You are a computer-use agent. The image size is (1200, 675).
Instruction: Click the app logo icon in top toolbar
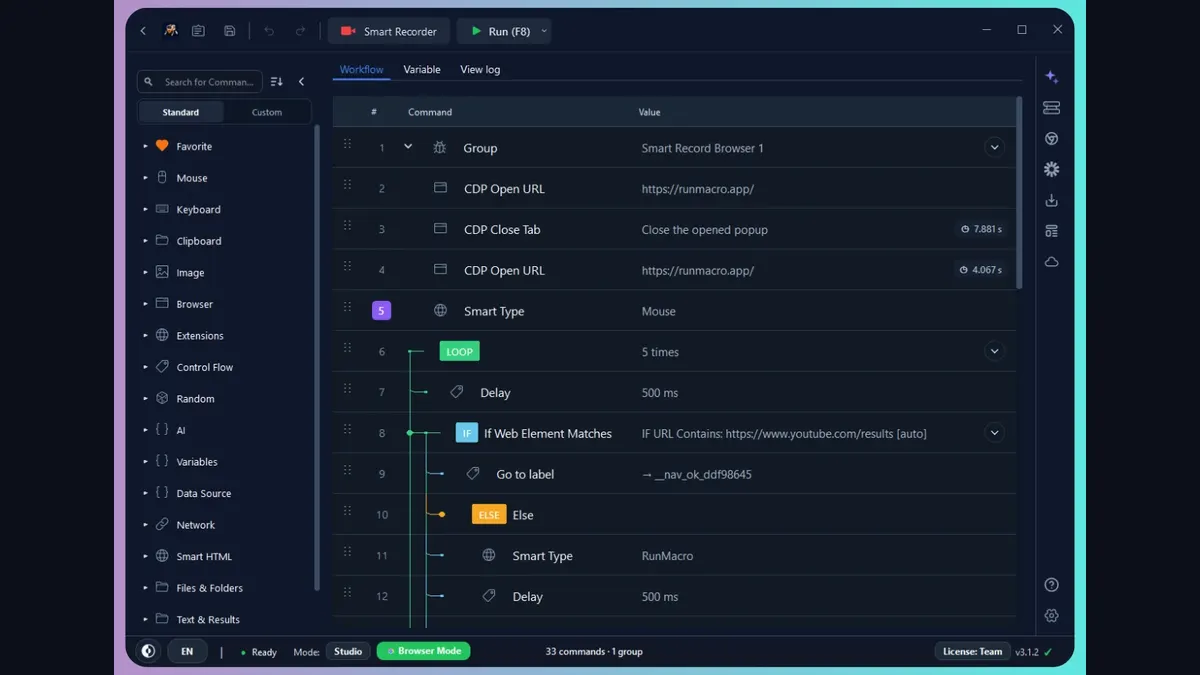171,31
